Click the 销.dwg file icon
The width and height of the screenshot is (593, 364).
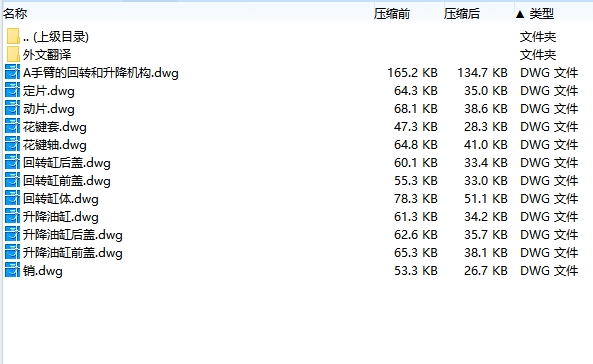click(x=12, y=271)
